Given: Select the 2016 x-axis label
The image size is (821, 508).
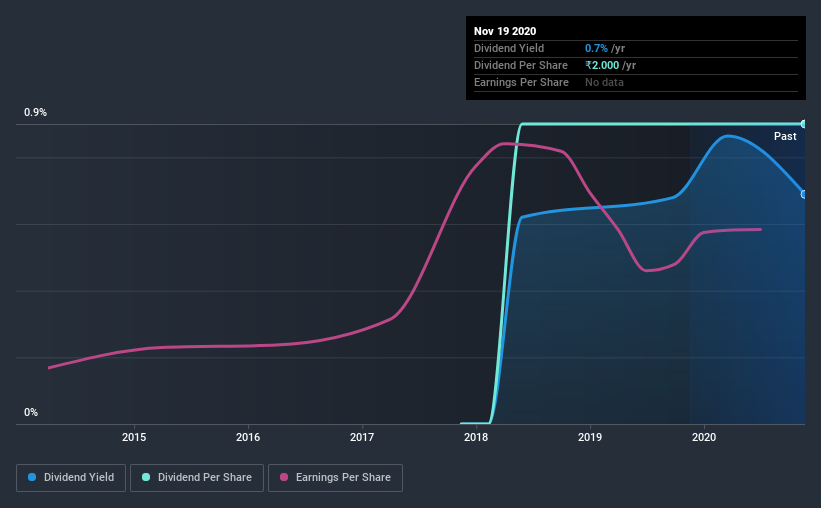Looking at the screenshot, I should click(x=248, y=437).
